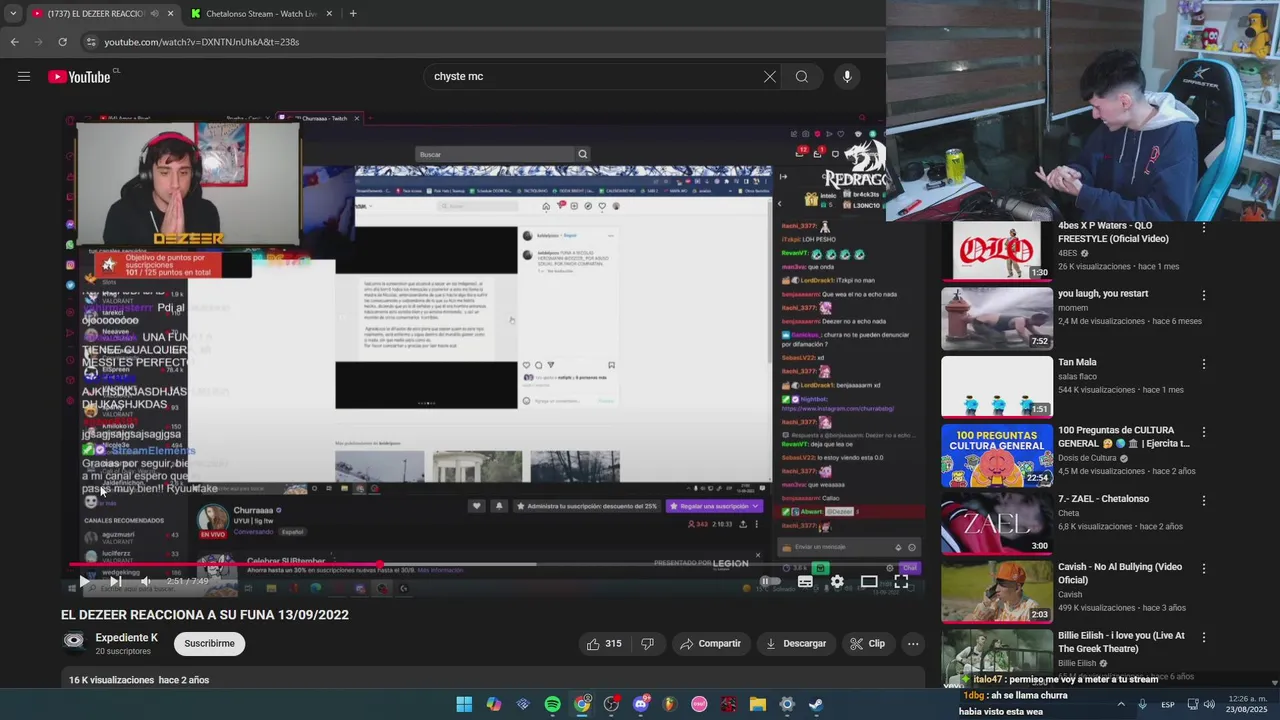Share the video via Compartir
This screenshot has width=1280, height=720.
[x=710, y=644]
